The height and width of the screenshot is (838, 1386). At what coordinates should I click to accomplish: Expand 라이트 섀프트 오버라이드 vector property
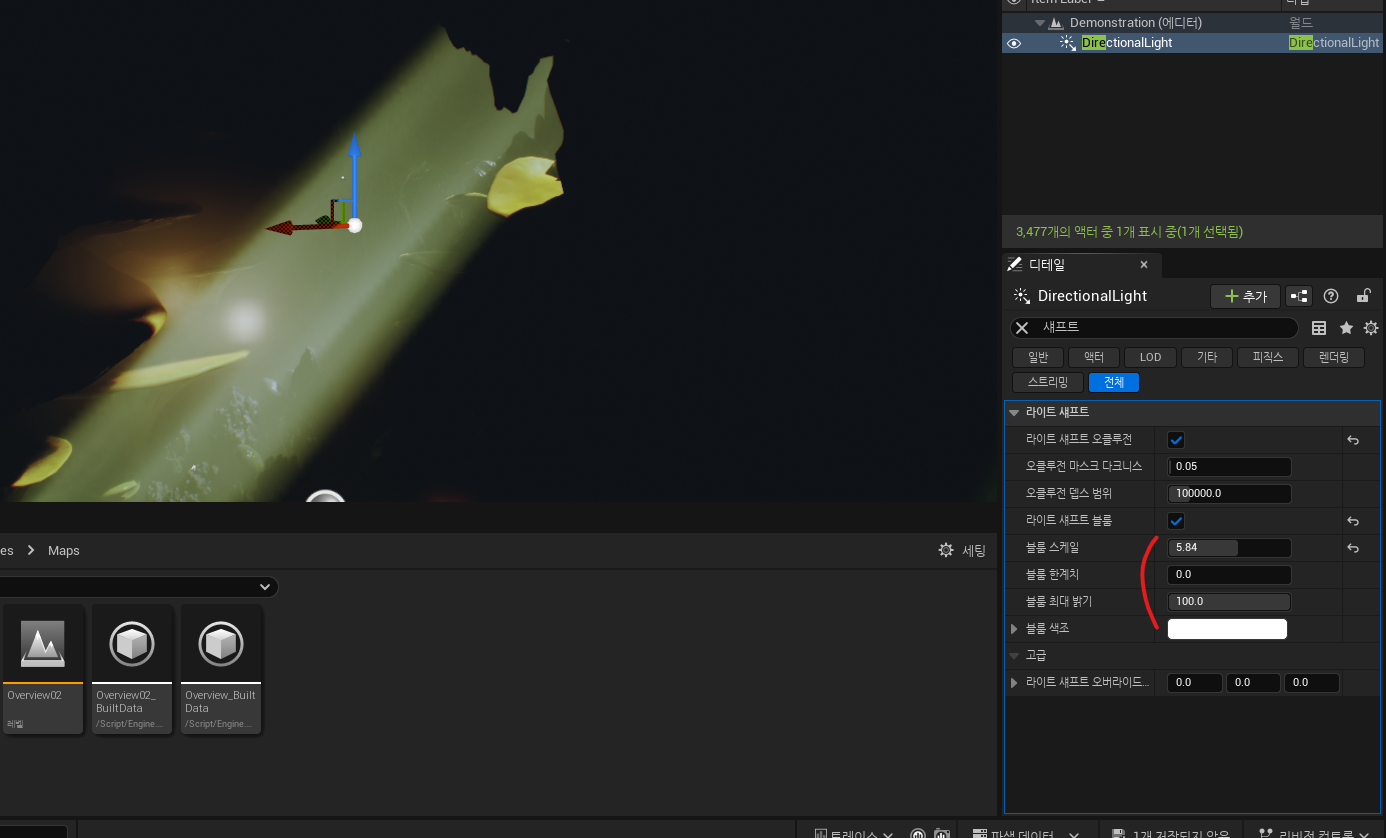tap(1014, 683)
